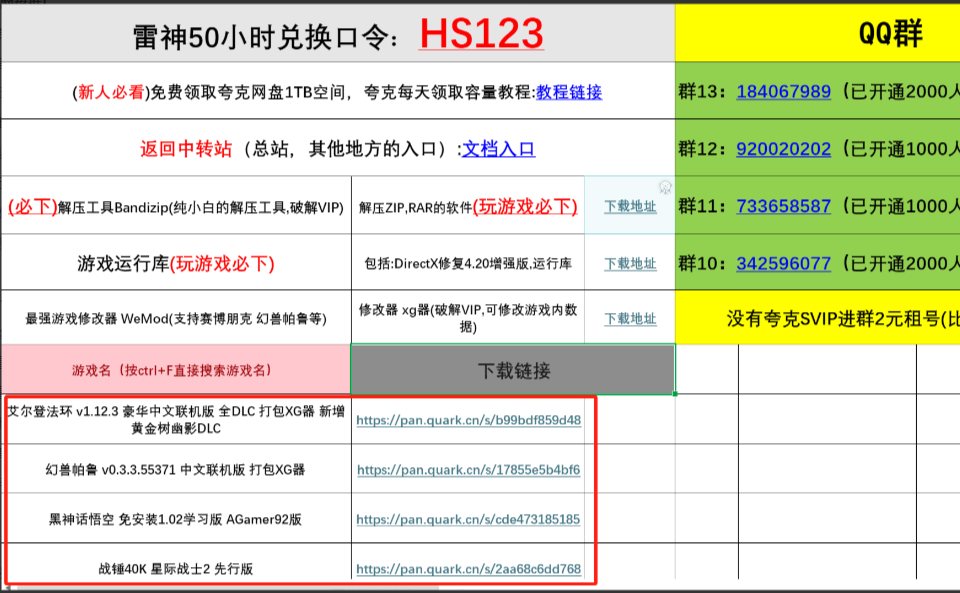Select the DirectX修复4.20增强版 description cell
Image resolution: width=960 pixels, height=593 pixels.
click(x=468, y=263)
